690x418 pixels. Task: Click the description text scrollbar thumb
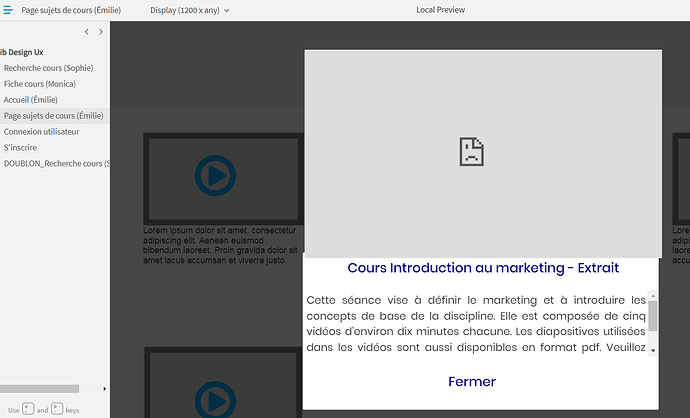point(653,315)
